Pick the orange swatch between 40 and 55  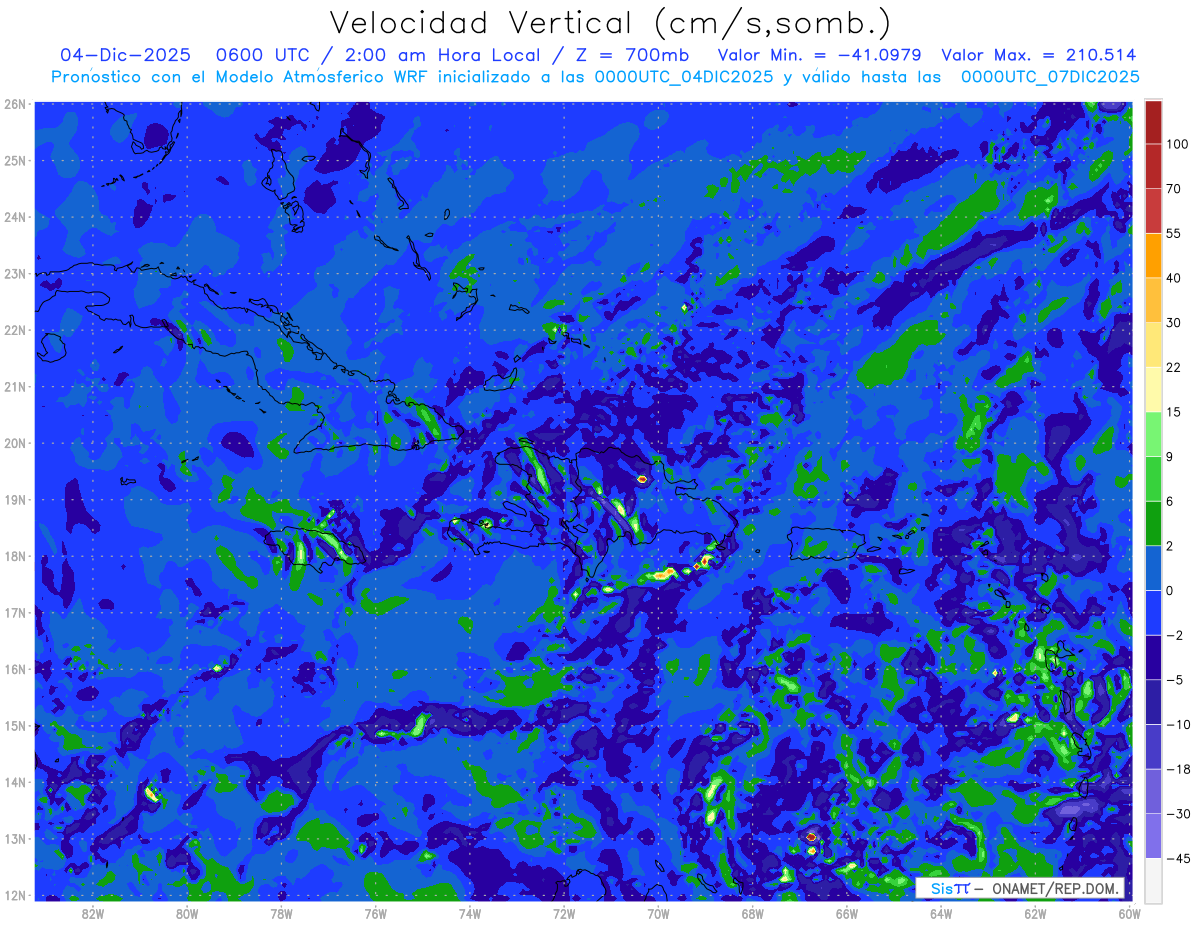[x=1154, y=255]
